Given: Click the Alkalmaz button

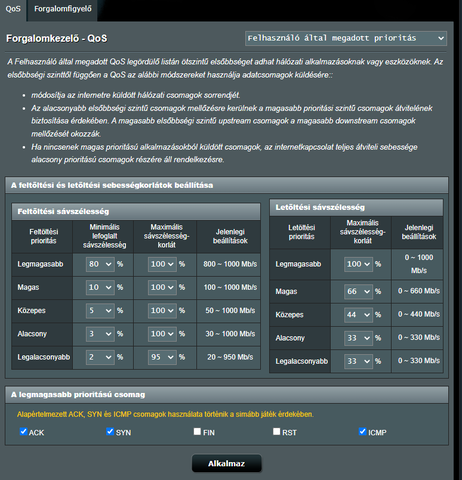Looking at the screenshot, I should pos(227,464).
